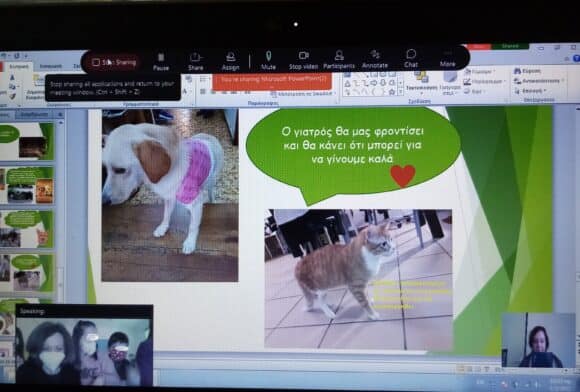
Task: Click the red heart shape
Action: 403,176
